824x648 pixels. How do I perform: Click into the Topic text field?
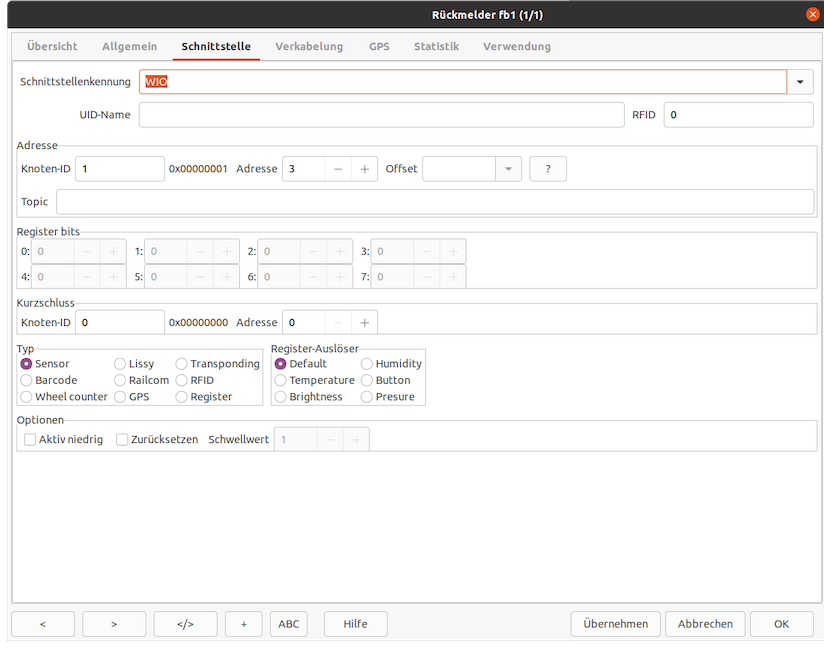tap(435, 202)
